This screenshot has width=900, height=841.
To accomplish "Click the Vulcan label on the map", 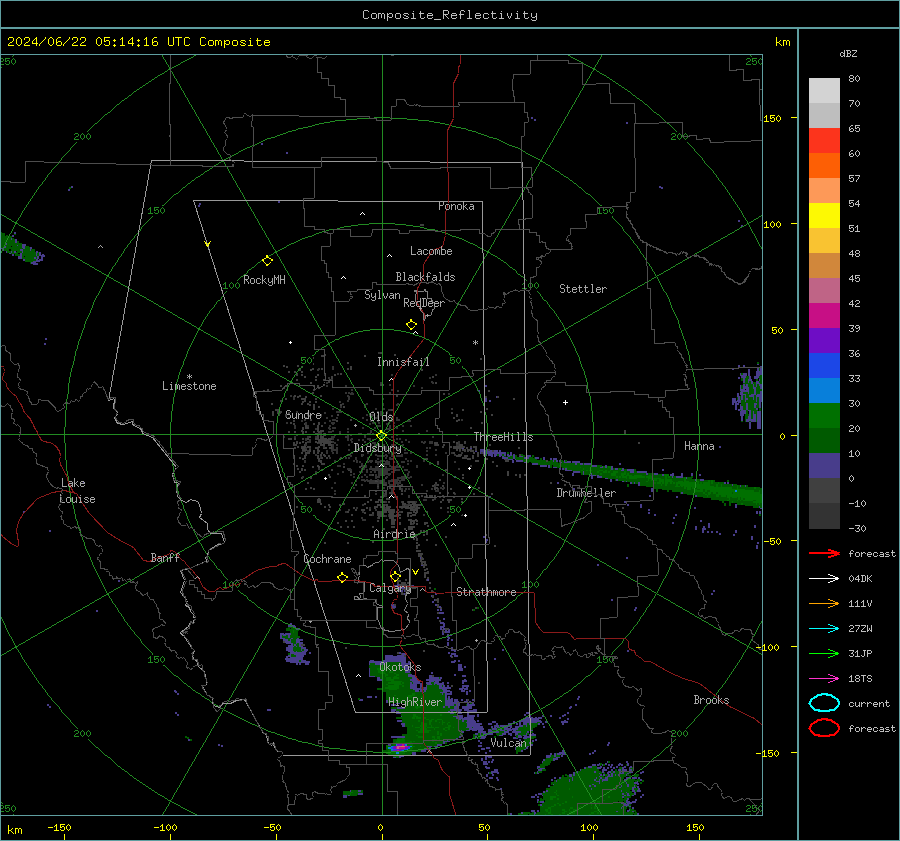I will 508,743.
